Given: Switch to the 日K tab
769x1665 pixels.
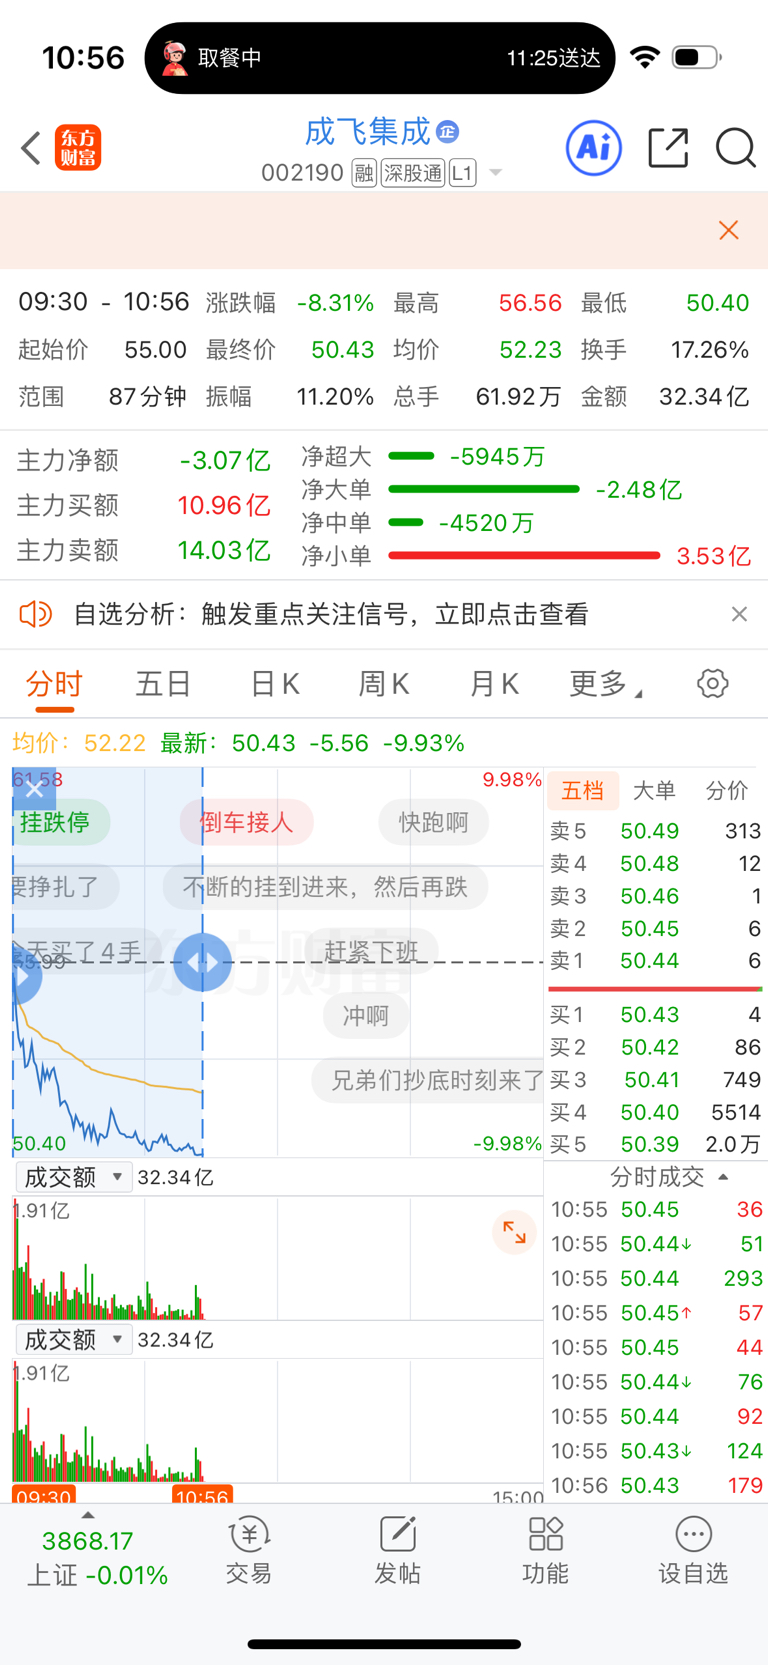Looking at the screenshot, I should (x=274, y=684).
